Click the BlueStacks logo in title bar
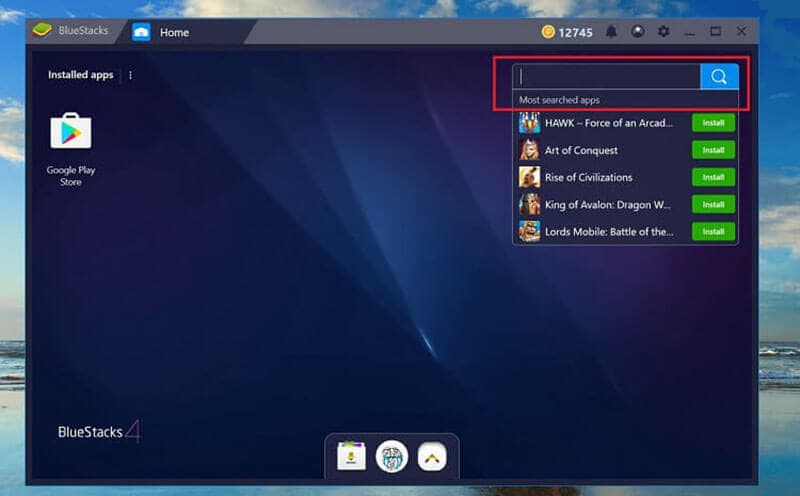 (x=42, y=30)
